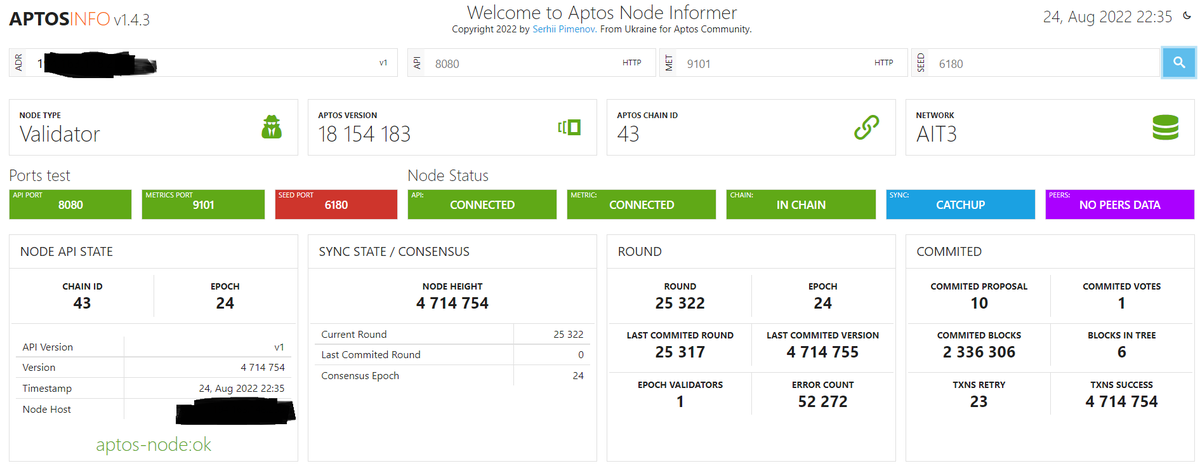Click the Consensus Epoch row
Screen dimensions: 1200x468
452,375
